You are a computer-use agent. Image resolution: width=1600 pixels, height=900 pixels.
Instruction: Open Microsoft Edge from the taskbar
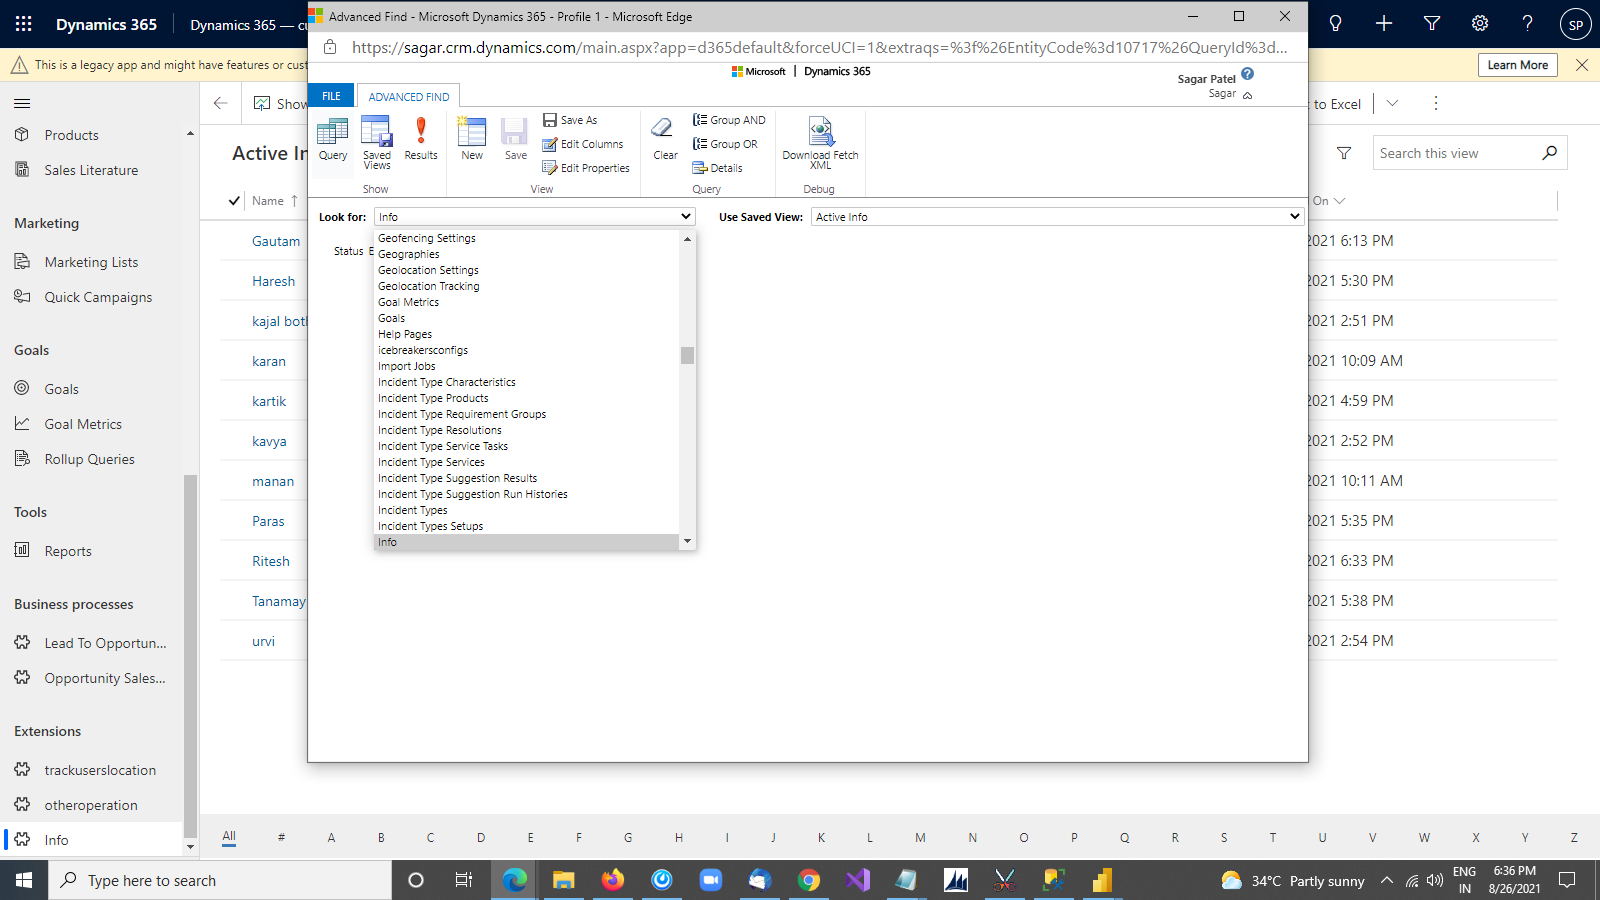515,880
